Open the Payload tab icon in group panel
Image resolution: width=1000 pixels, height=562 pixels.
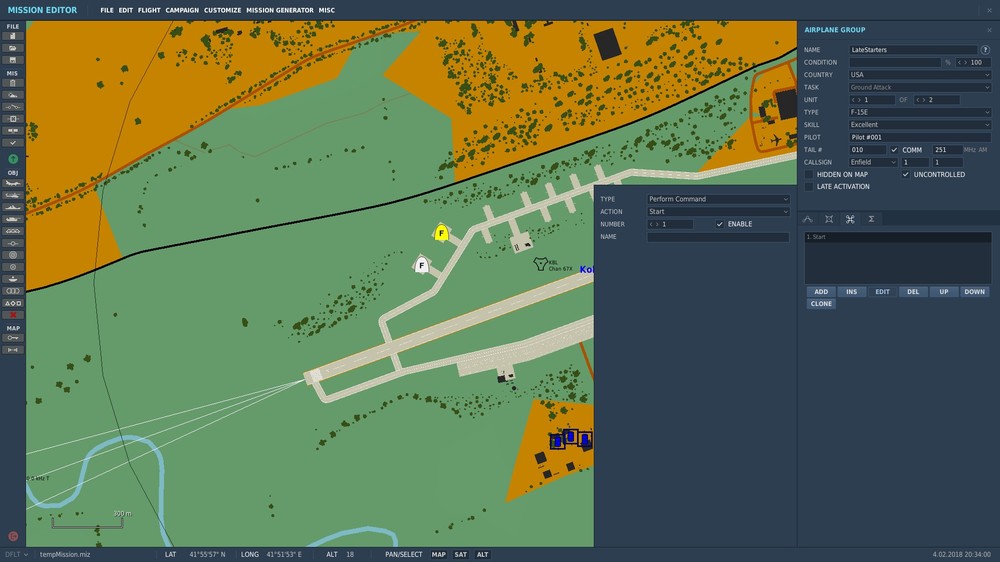click(x=829, y=219)
